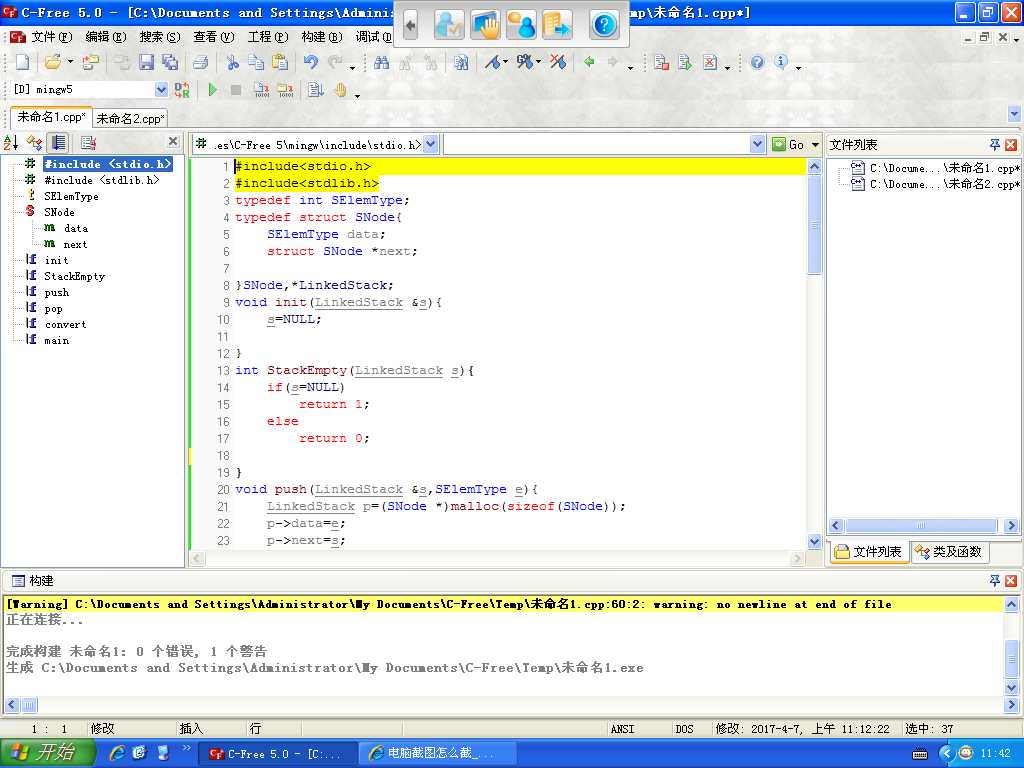The height and width of the screenshot is (768, 1024).
Task: Select the convert function in symbol tree
Action: coord(65,325)
